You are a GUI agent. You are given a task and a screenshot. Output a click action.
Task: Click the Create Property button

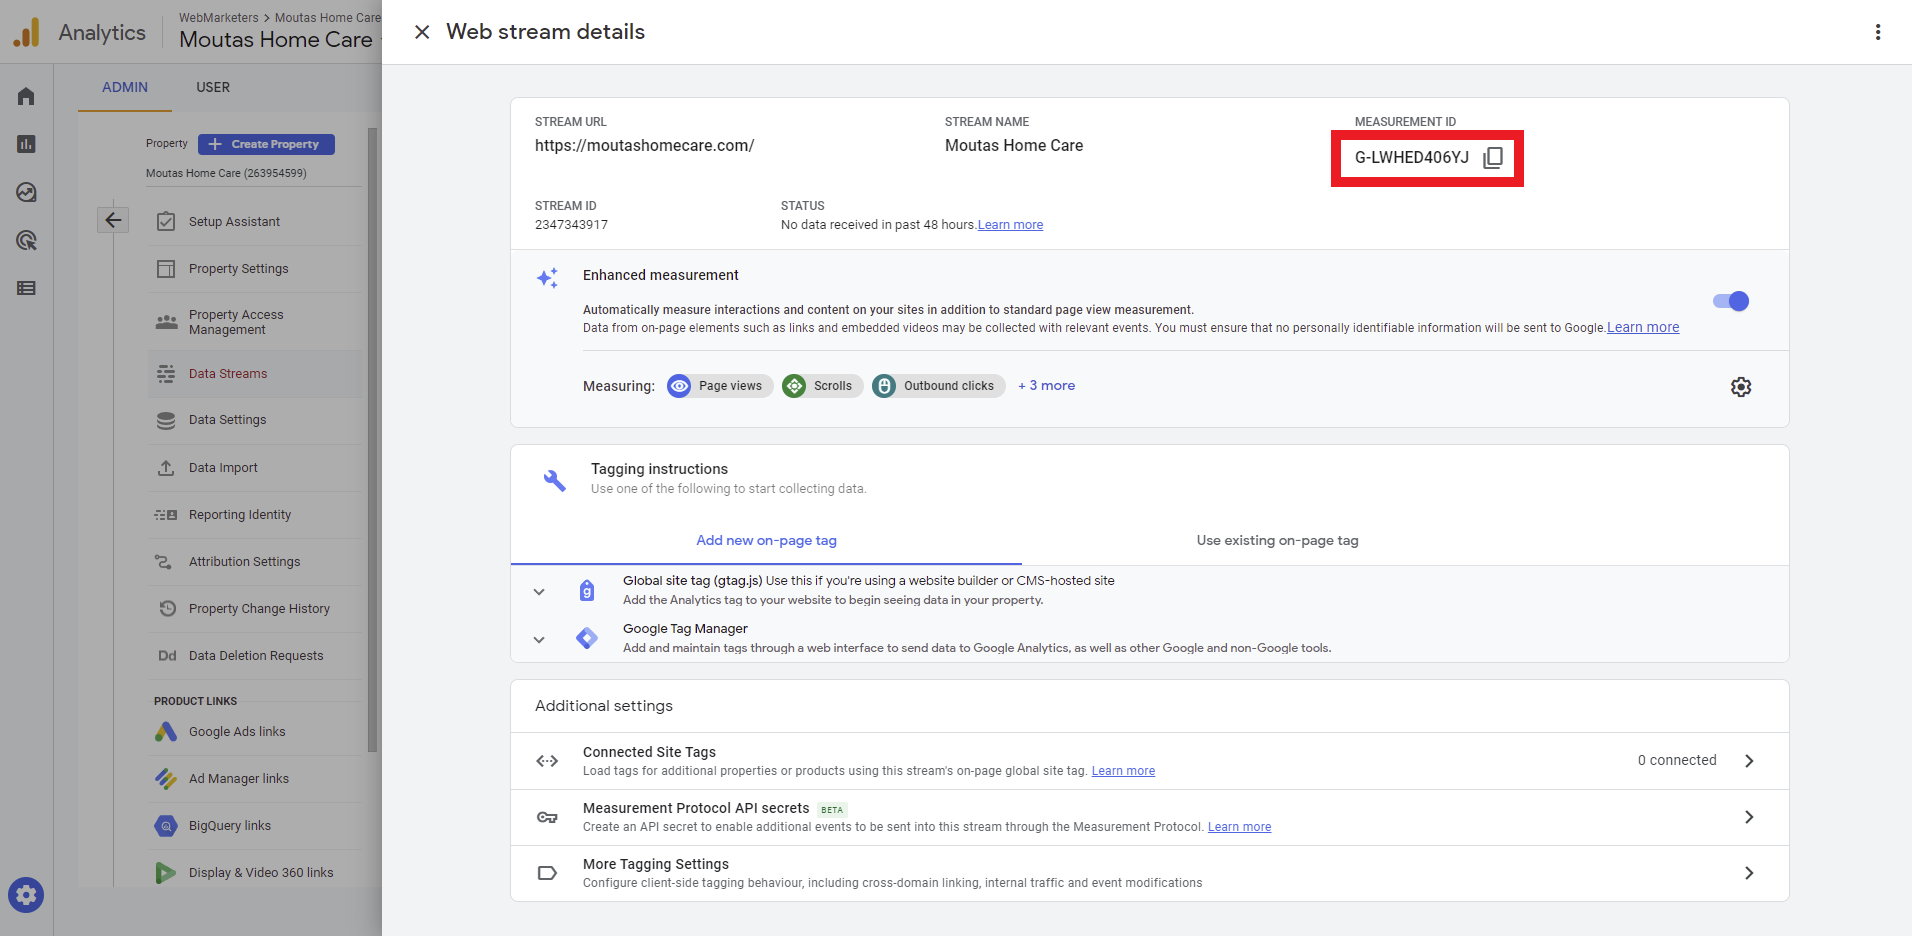pos(266,144)
